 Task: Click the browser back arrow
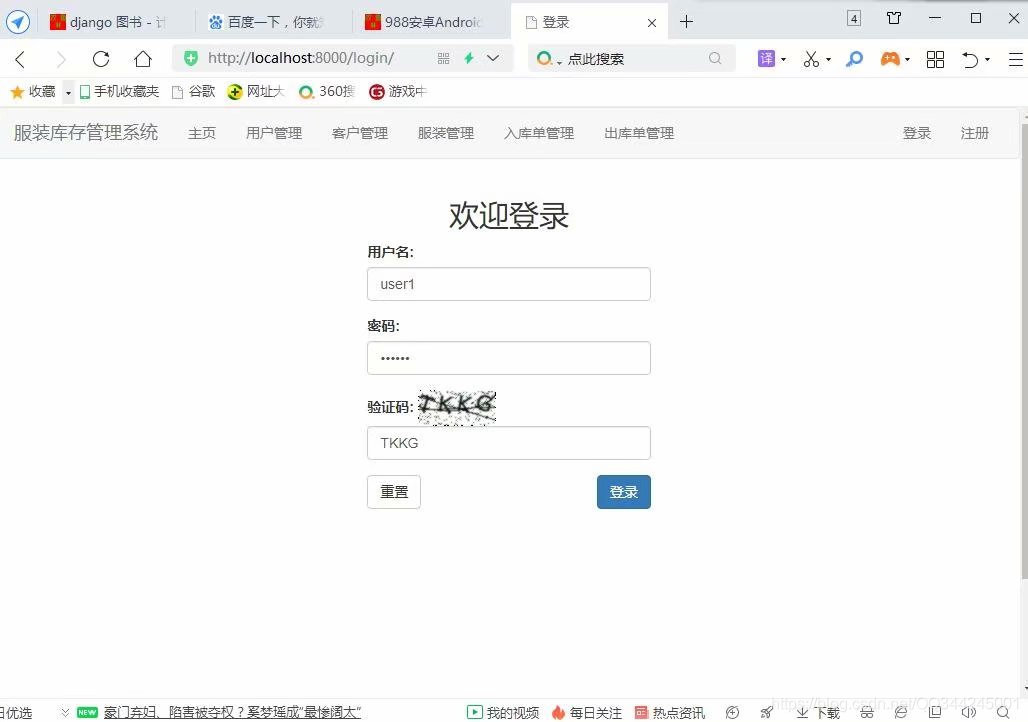tap(20, 60)
